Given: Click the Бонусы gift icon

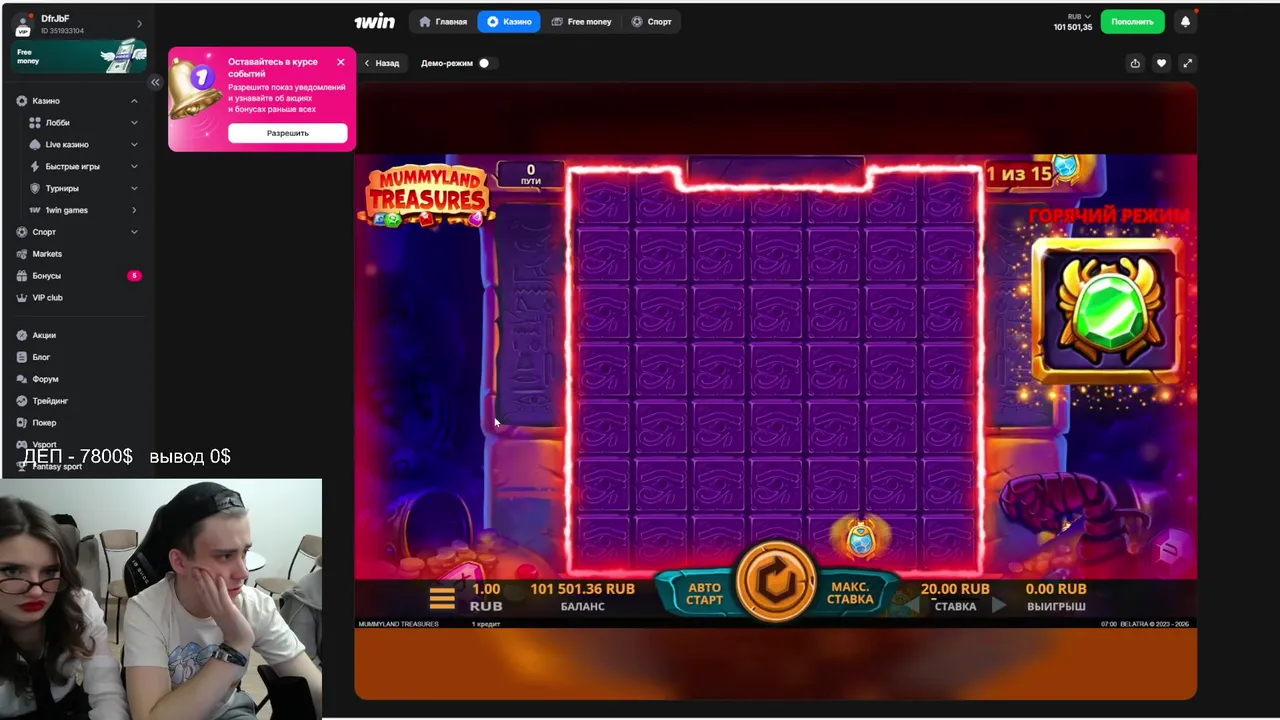Looking at the screenshot, I should [22, 276].
